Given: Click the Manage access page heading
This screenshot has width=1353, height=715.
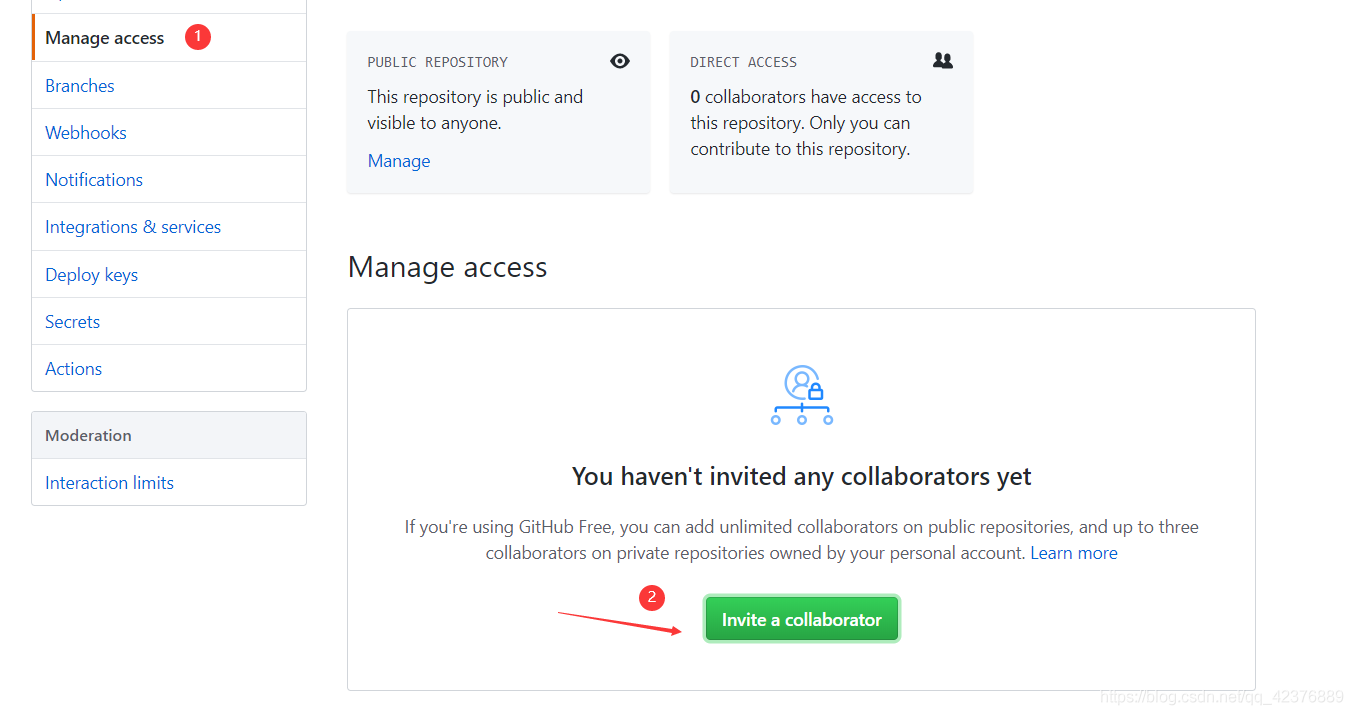Looking at the screenshot, I should pyautogui.click(x=447, y=266).
